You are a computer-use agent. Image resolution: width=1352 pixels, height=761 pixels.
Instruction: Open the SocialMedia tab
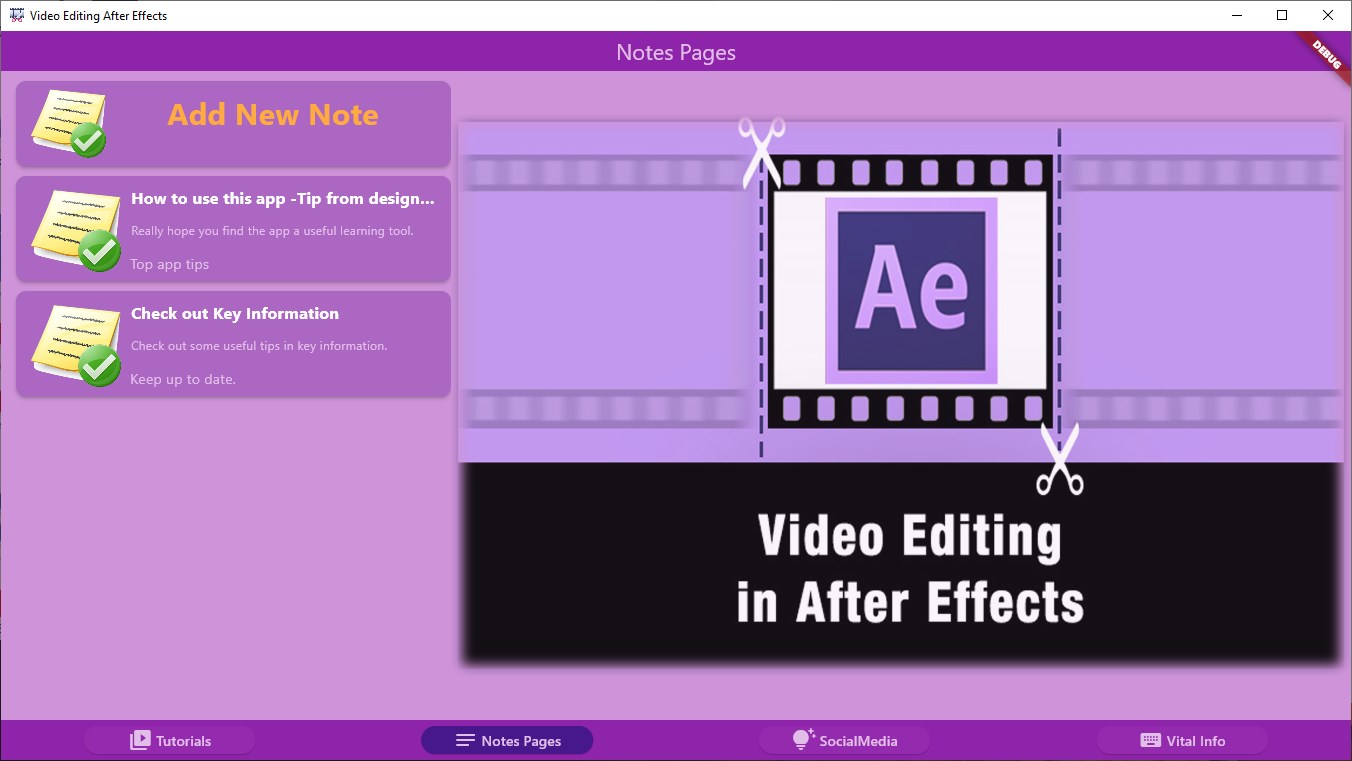click(845, 741)
